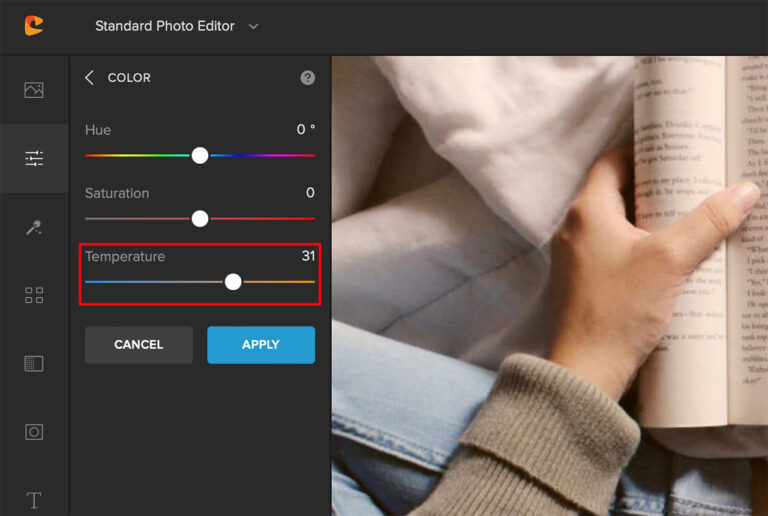Click the Hue value field
Screen dimensions: 768x516
(x=306, y=129)
